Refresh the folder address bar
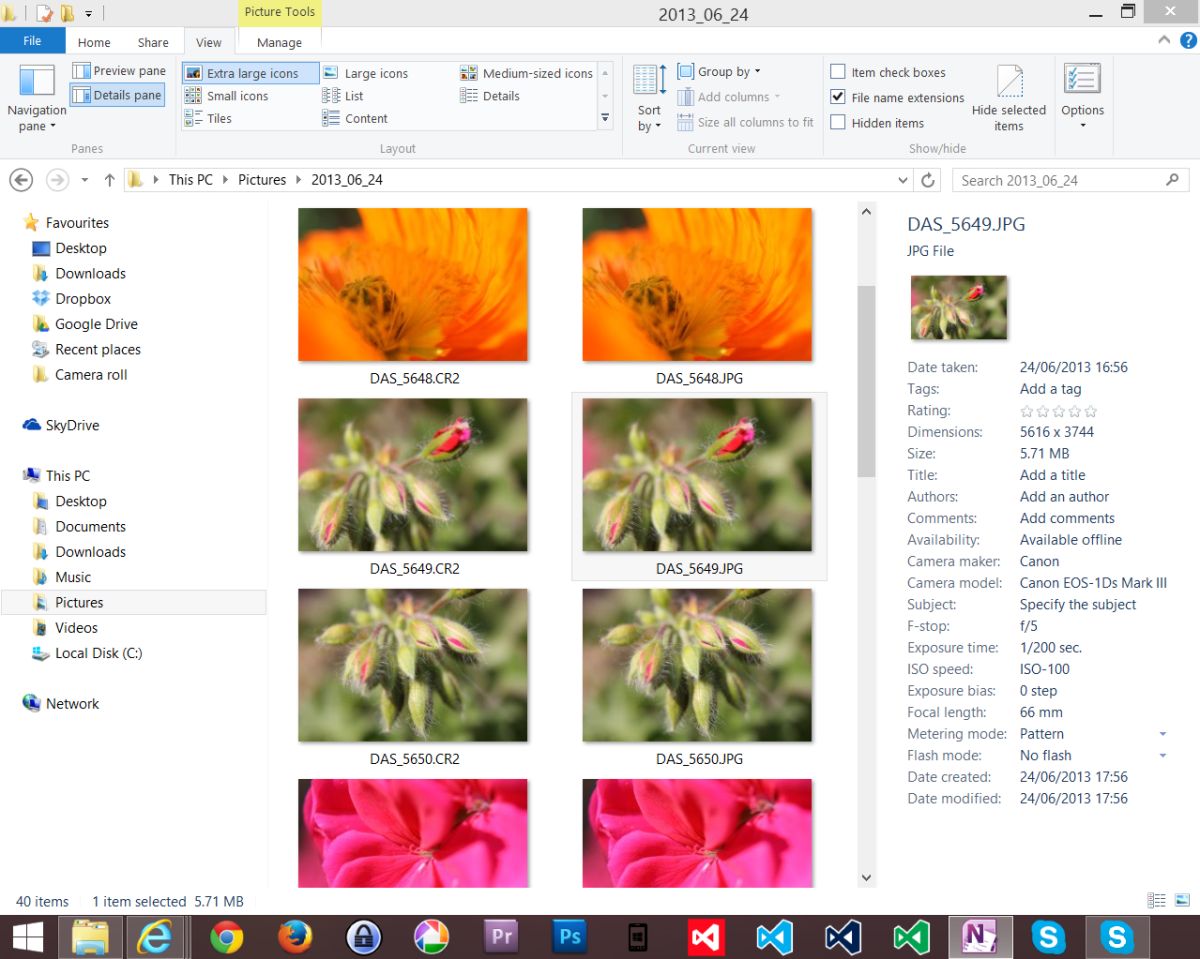Viewport: 1200px width, 959px height. pos(928,180)
